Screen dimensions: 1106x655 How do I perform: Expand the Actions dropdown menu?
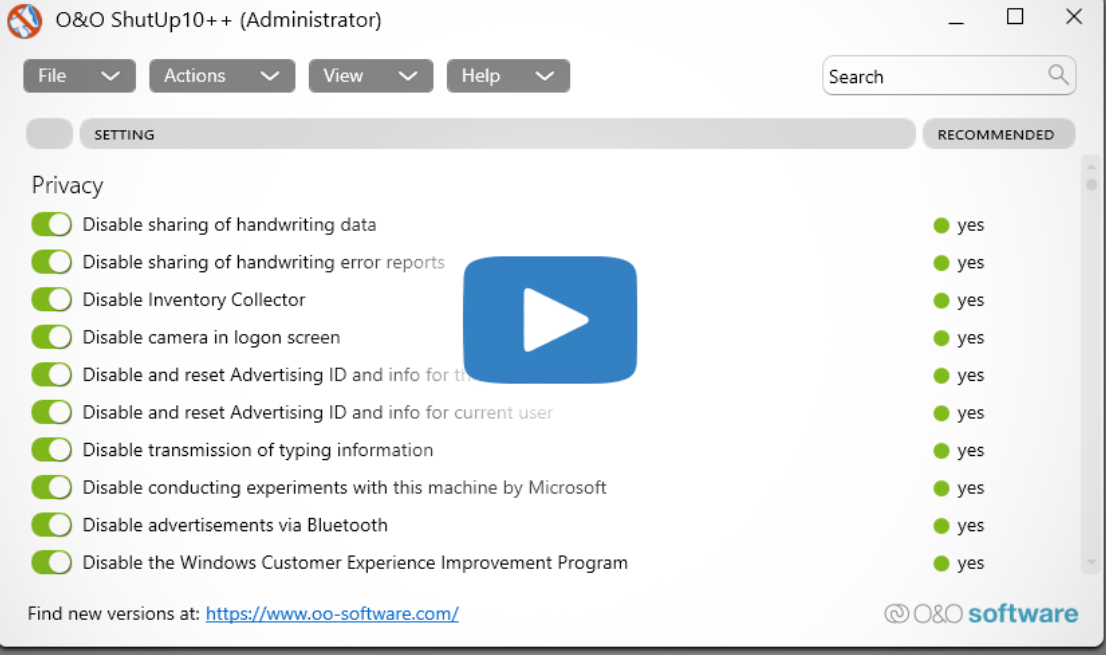point(222,76)
